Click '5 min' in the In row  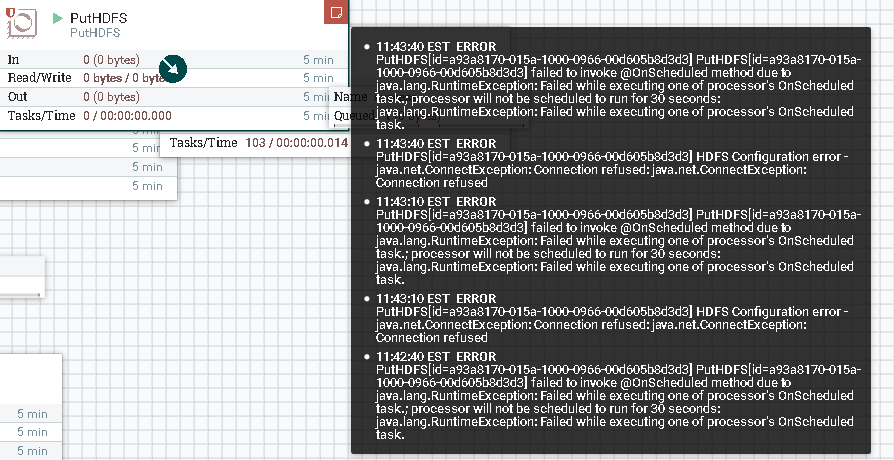pos(318,59)
